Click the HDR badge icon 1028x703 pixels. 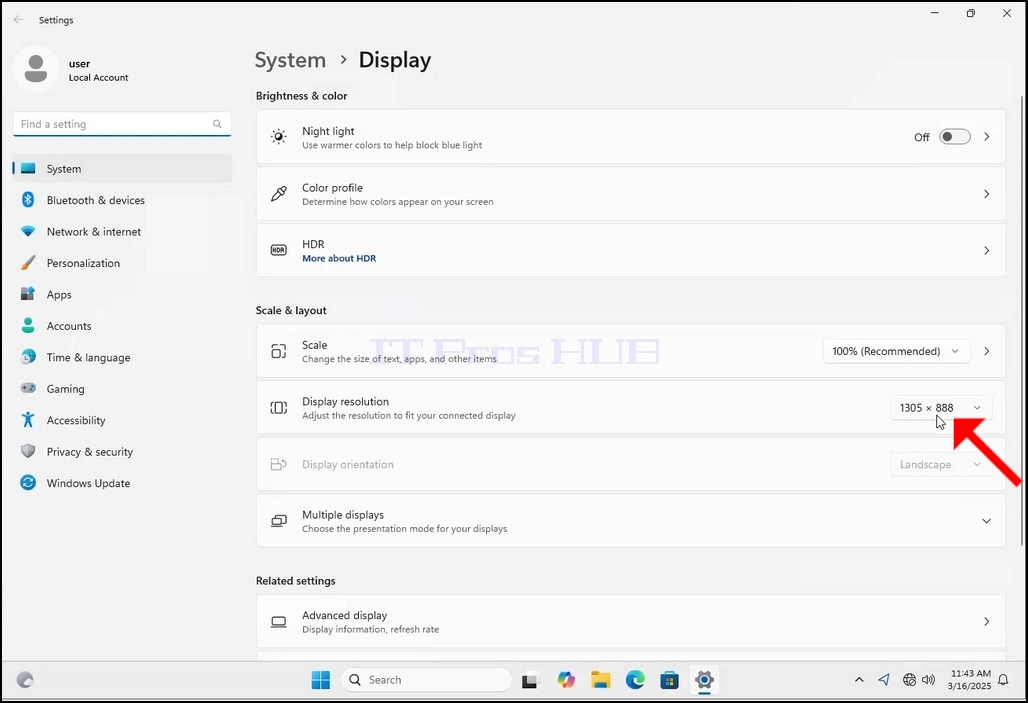pyautogui.click(x=279, y=250)
